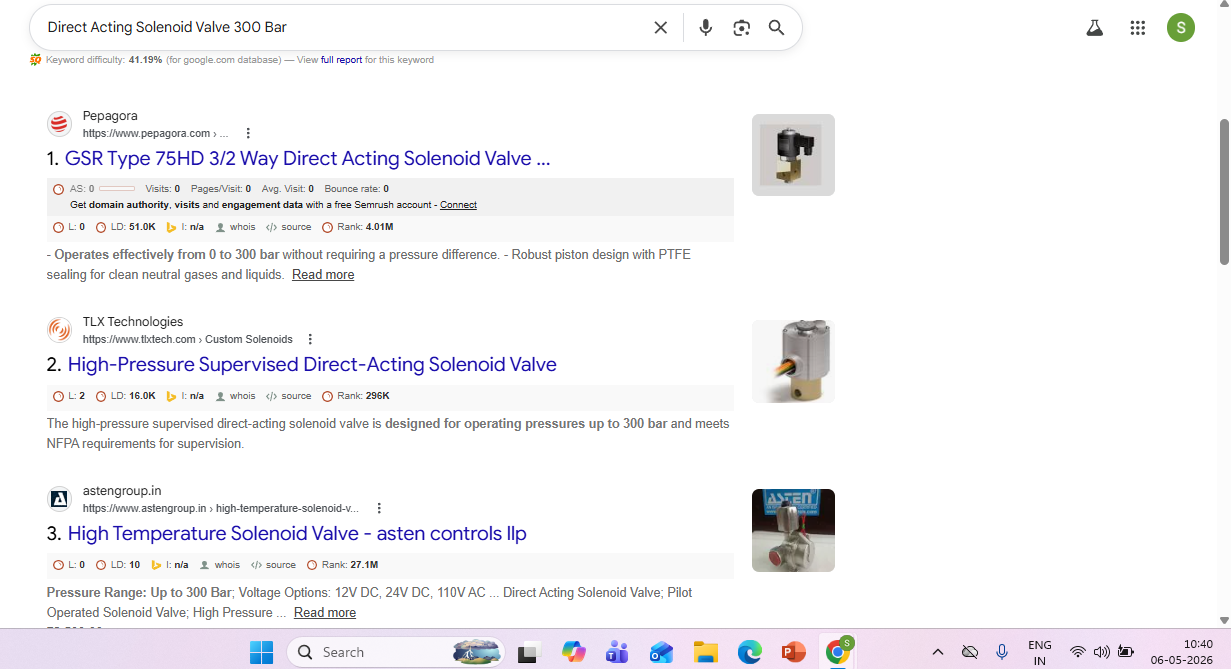Open GSR Type 75HD solenoid valve result
The width and height of the screenshot is (1231, 669).
tap(307, 158)
